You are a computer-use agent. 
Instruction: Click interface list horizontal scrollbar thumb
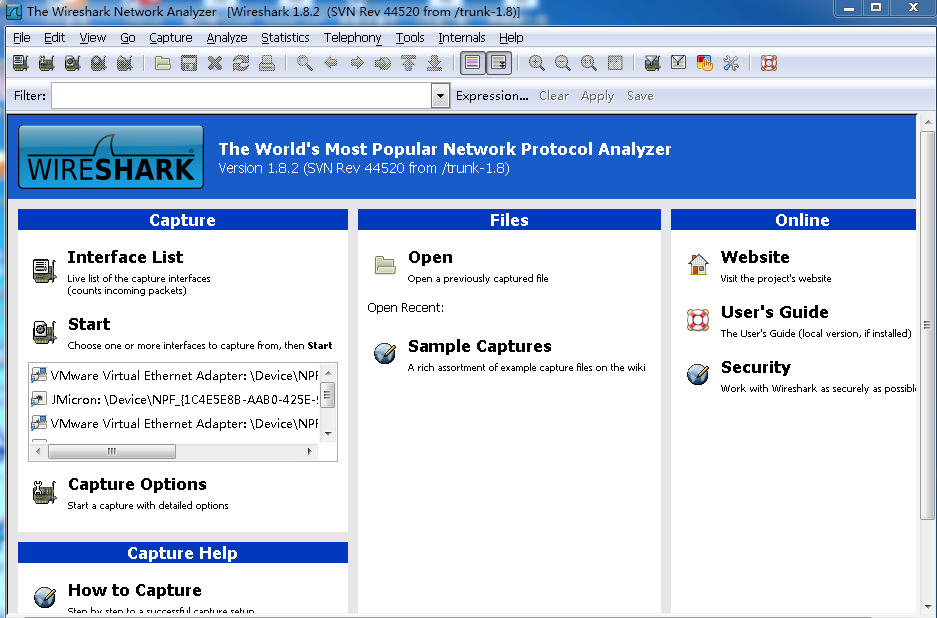click(x=112, y=451)
